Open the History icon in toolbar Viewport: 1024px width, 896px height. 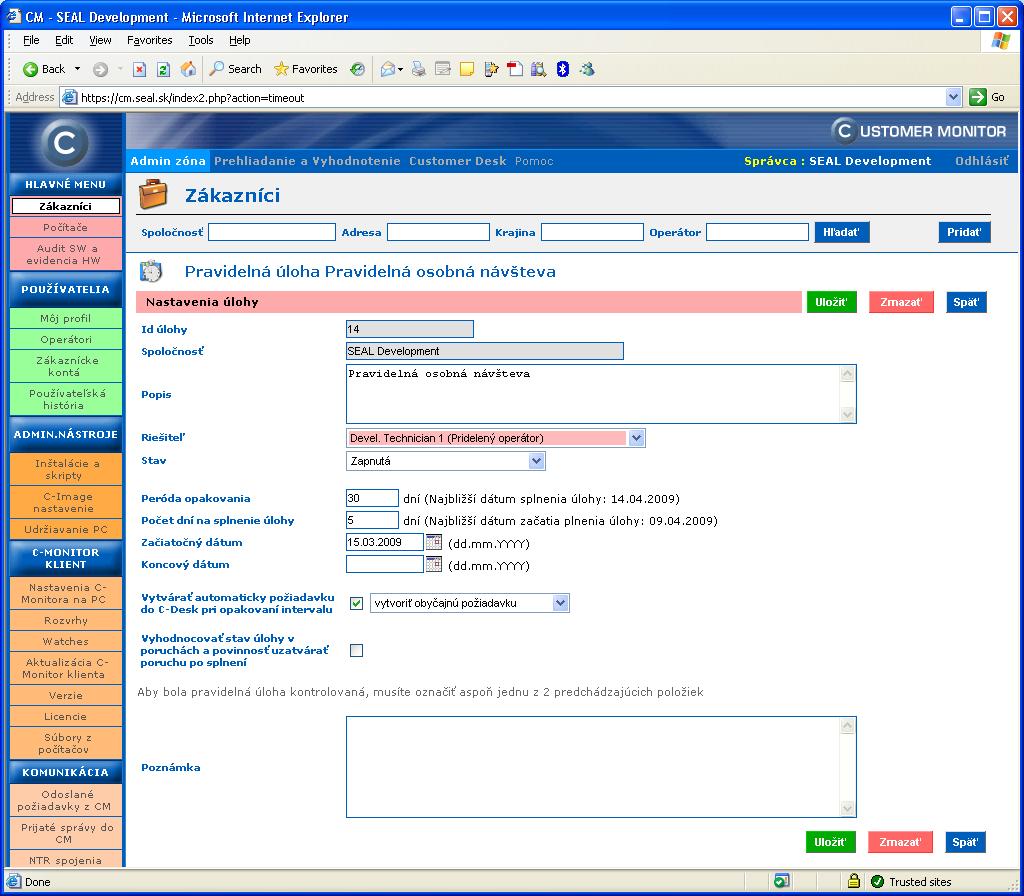pyautogui.click(x=357, y=69)
